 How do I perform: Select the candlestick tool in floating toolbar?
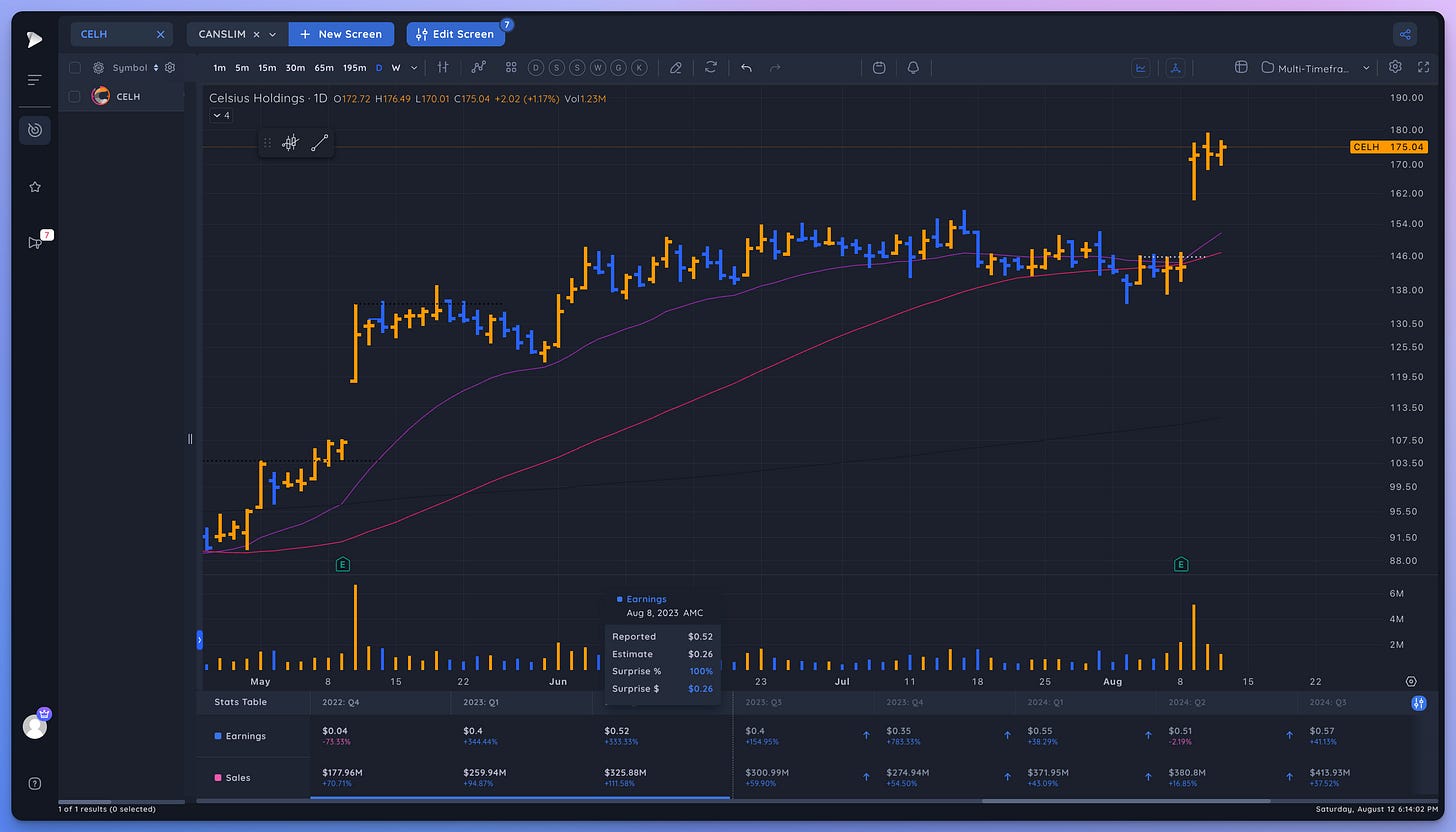[x=290, y=143]
